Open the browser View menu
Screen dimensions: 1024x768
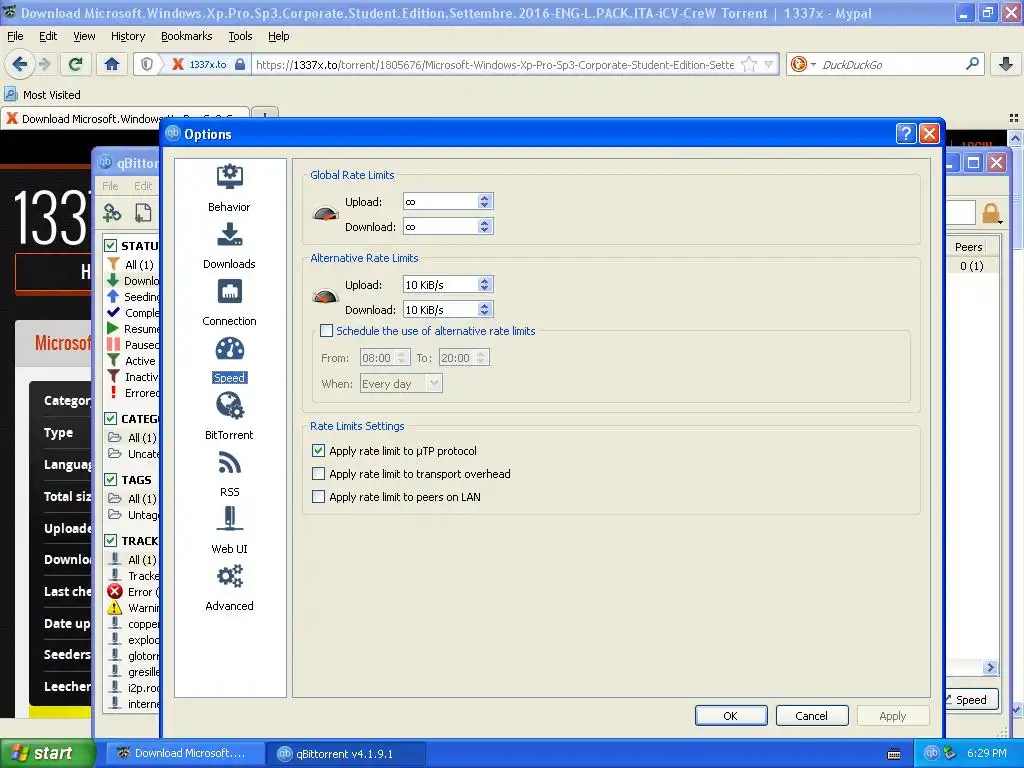click(x=84, y=36)
